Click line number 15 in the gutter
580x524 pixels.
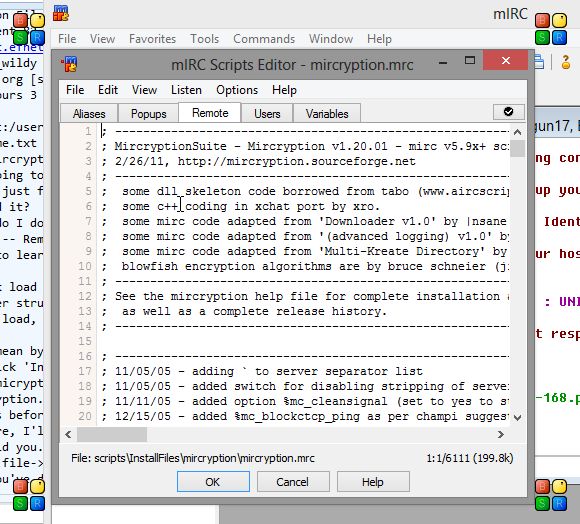85,341
